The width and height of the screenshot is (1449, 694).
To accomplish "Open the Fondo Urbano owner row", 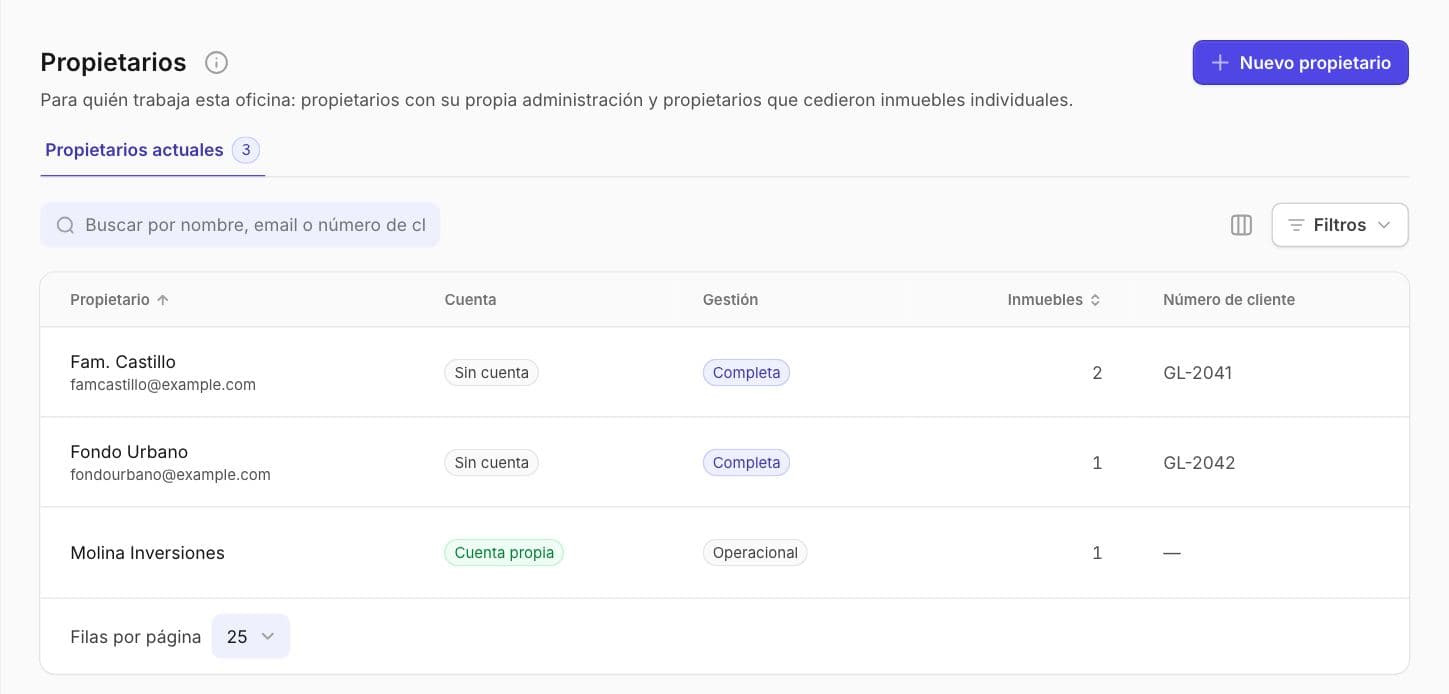I will [724, 462].
